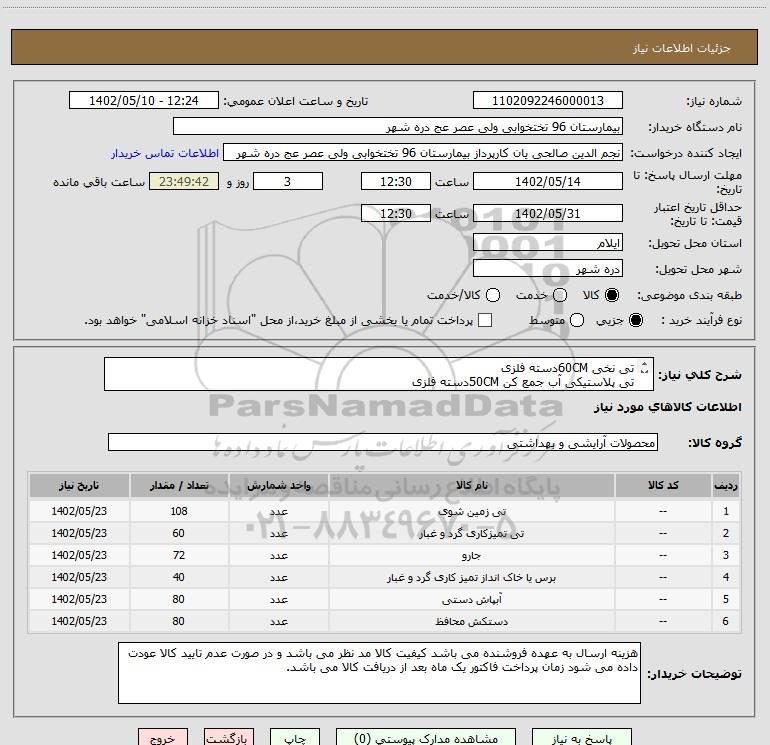The height and width of the screenshot is (745, 770).
Task: Select the کالا/خدمت radio button
Action: tap(493, 295)
